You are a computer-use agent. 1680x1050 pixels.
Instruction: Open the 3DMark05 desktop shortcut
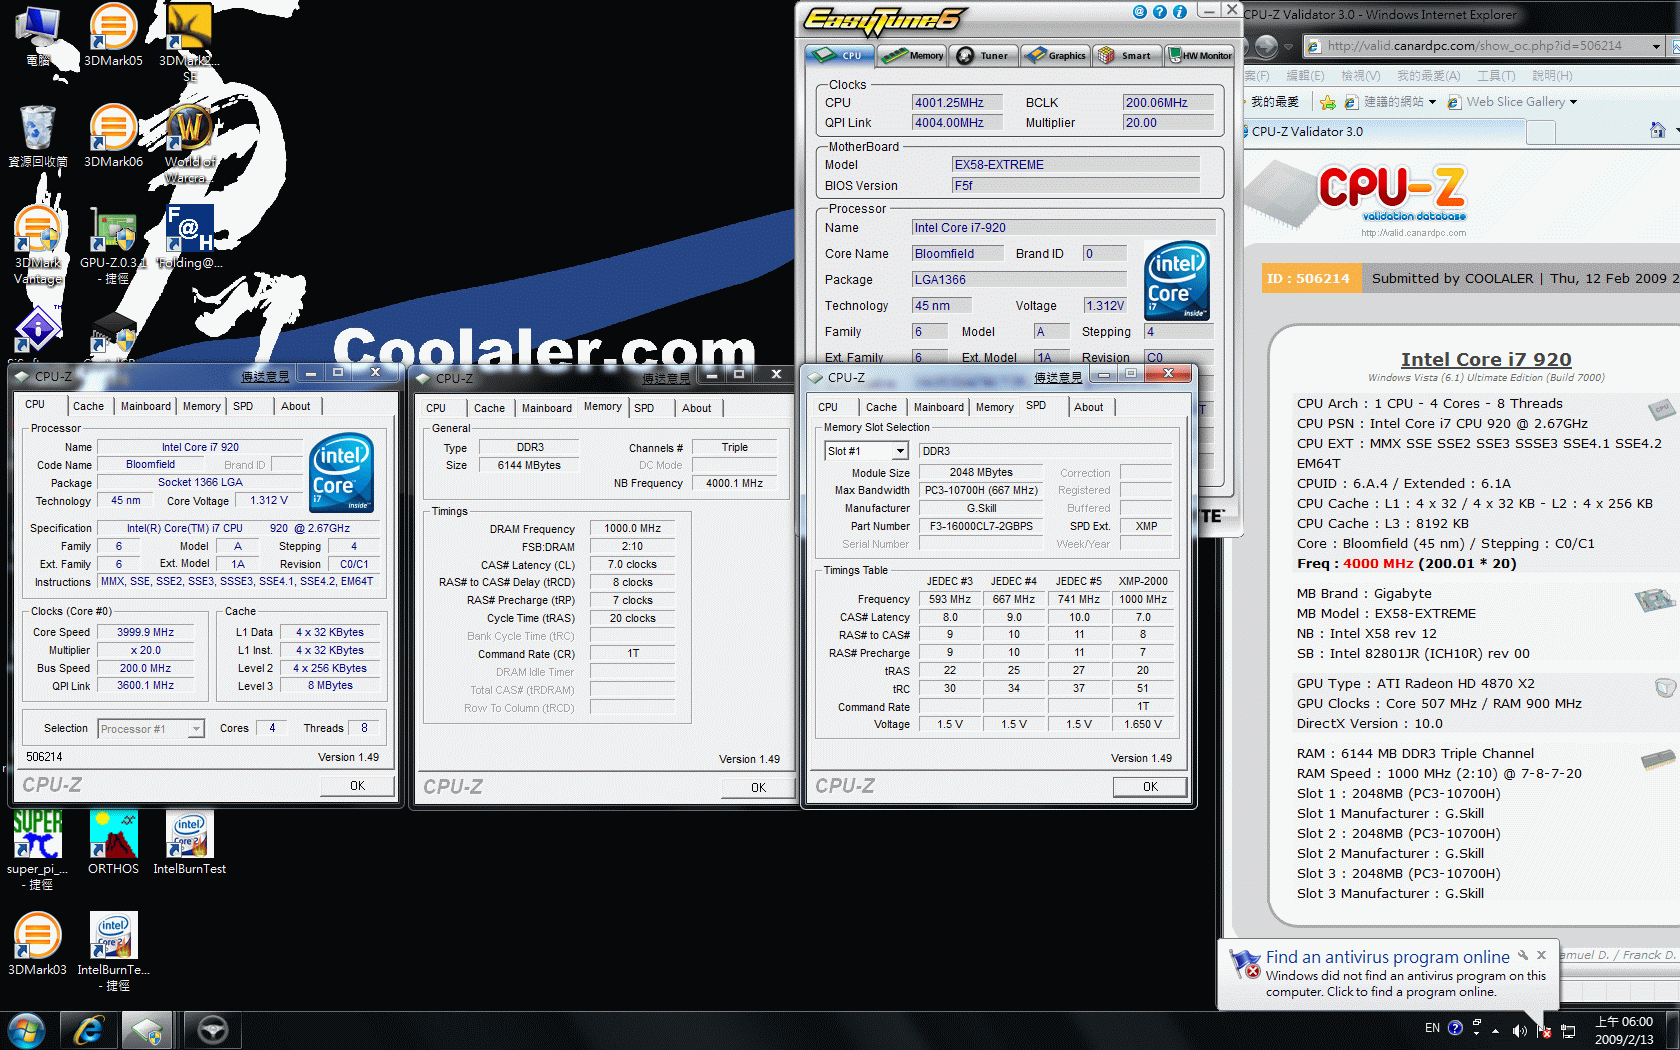pyautogui.click(x=113, y=35)
